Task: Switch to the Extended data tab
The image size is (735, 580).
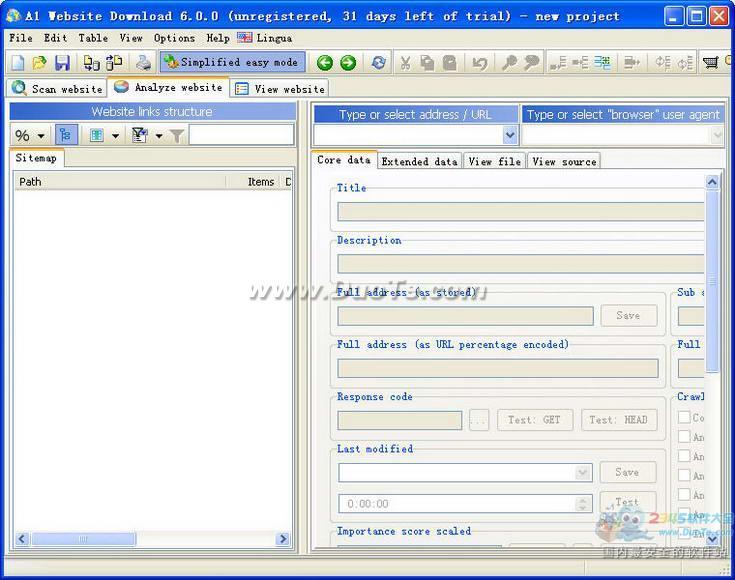Action: [x=420, y=161]
